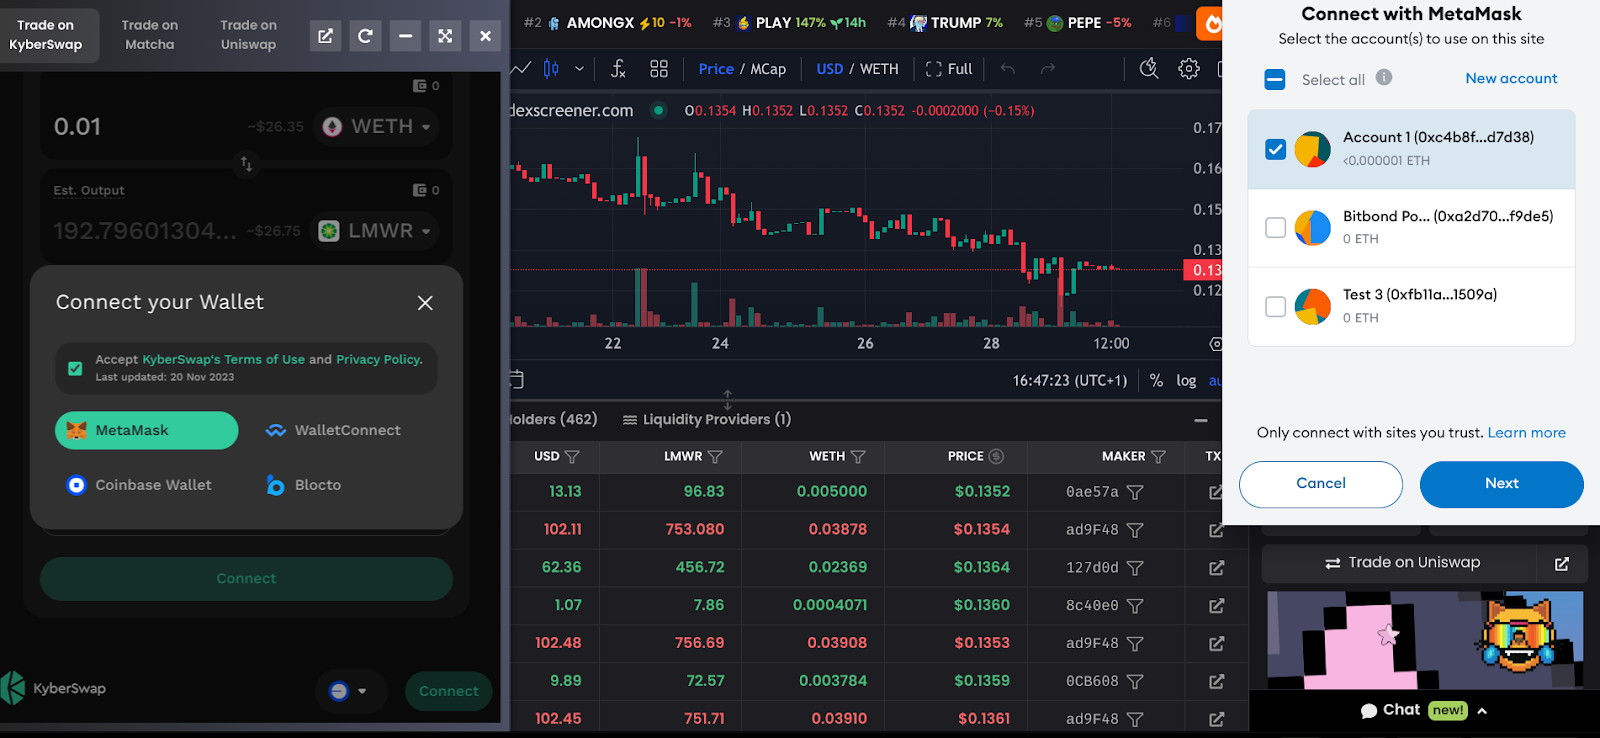Open Learn more link in MetaMask

pyautogui.click(x=1526, y=433)
